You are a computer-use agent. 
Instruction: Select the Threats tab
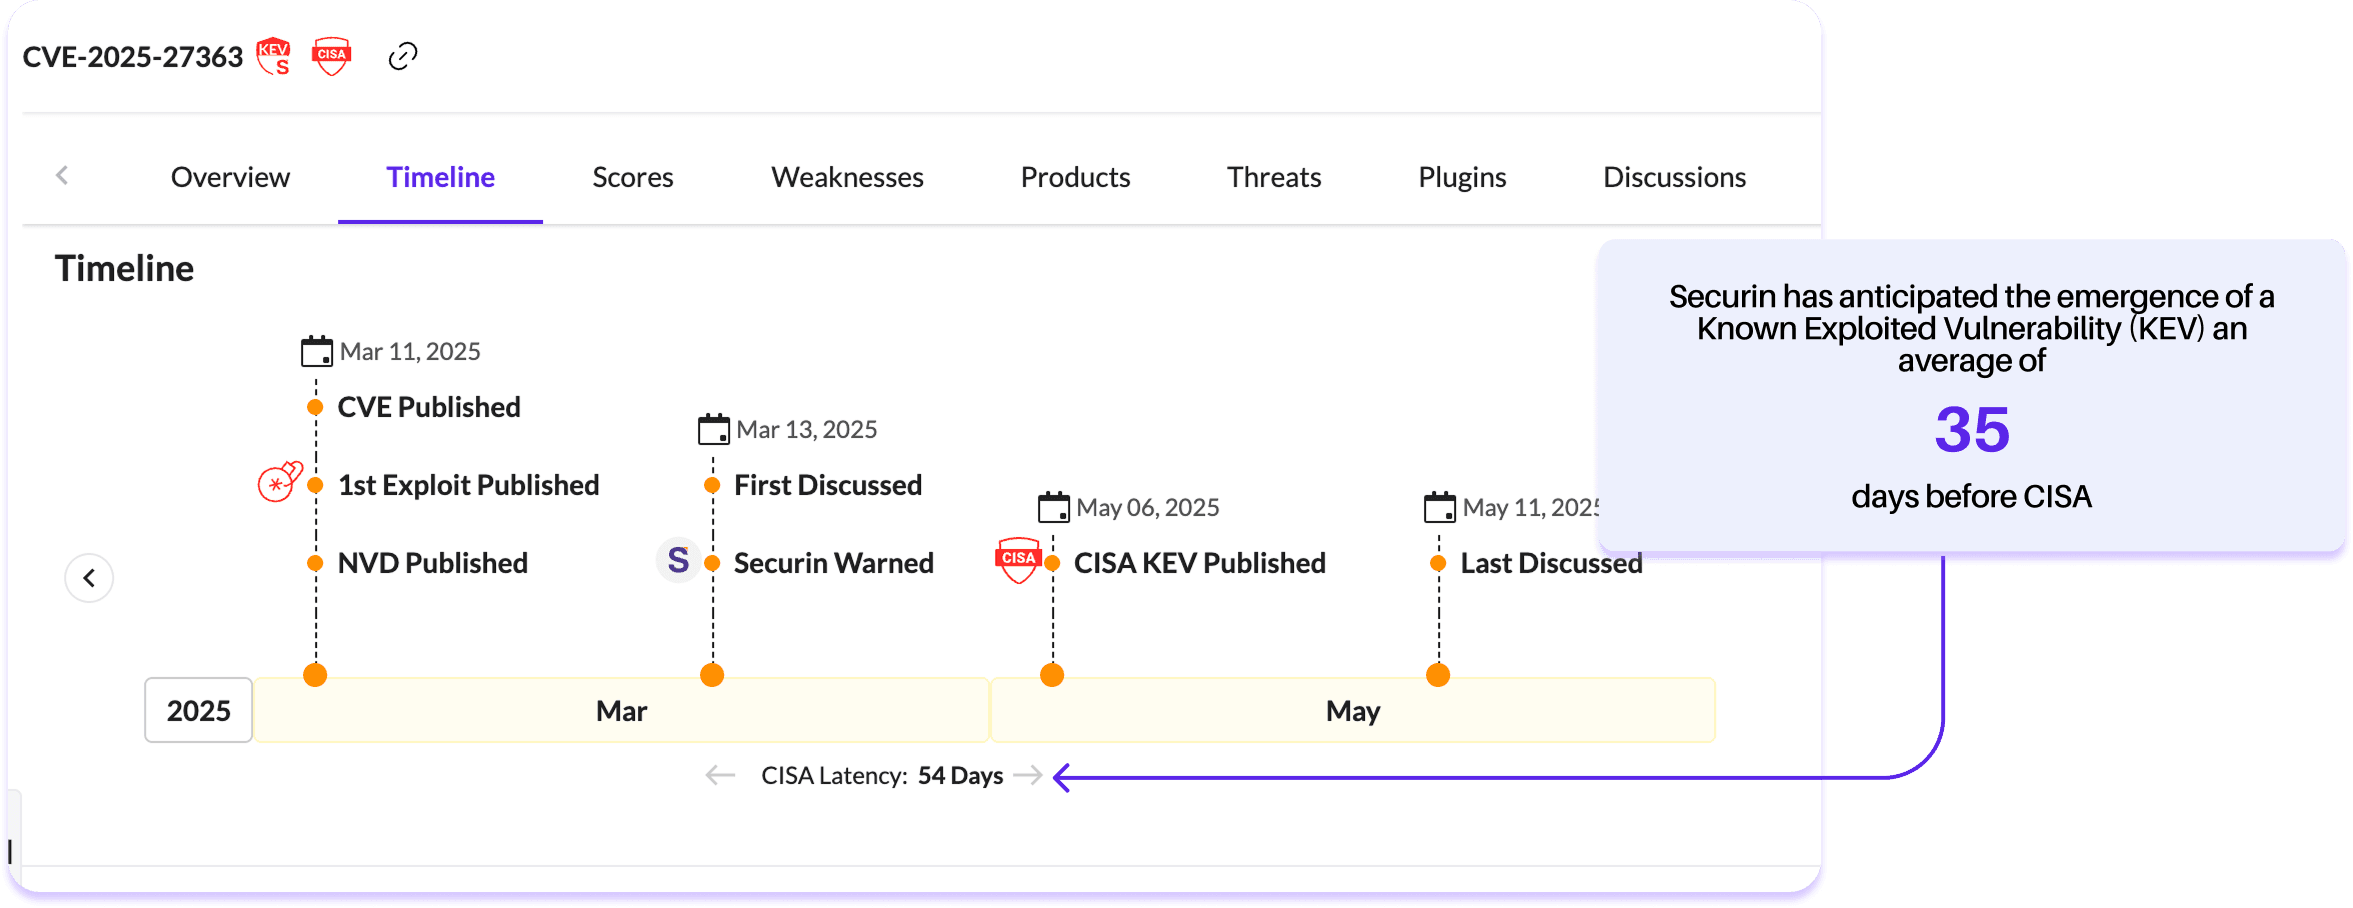(1273, 177)
